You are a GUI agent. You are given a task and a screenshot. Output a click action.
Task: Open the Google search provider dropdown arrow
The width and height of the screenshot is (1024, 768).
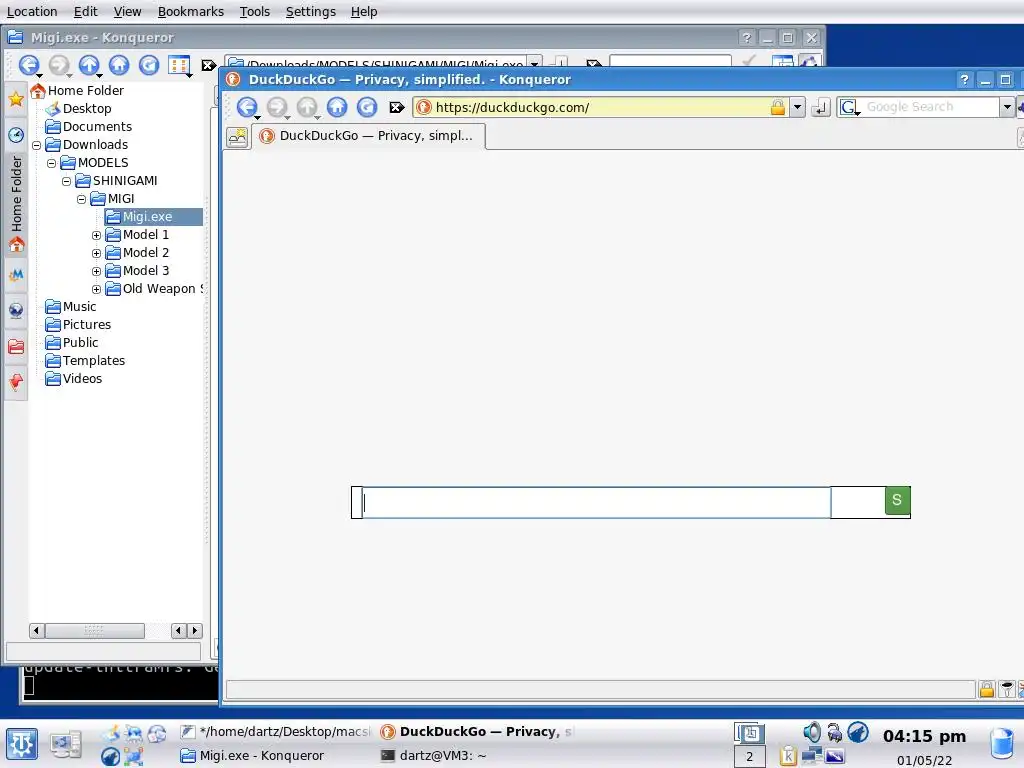click(1007, 107)
